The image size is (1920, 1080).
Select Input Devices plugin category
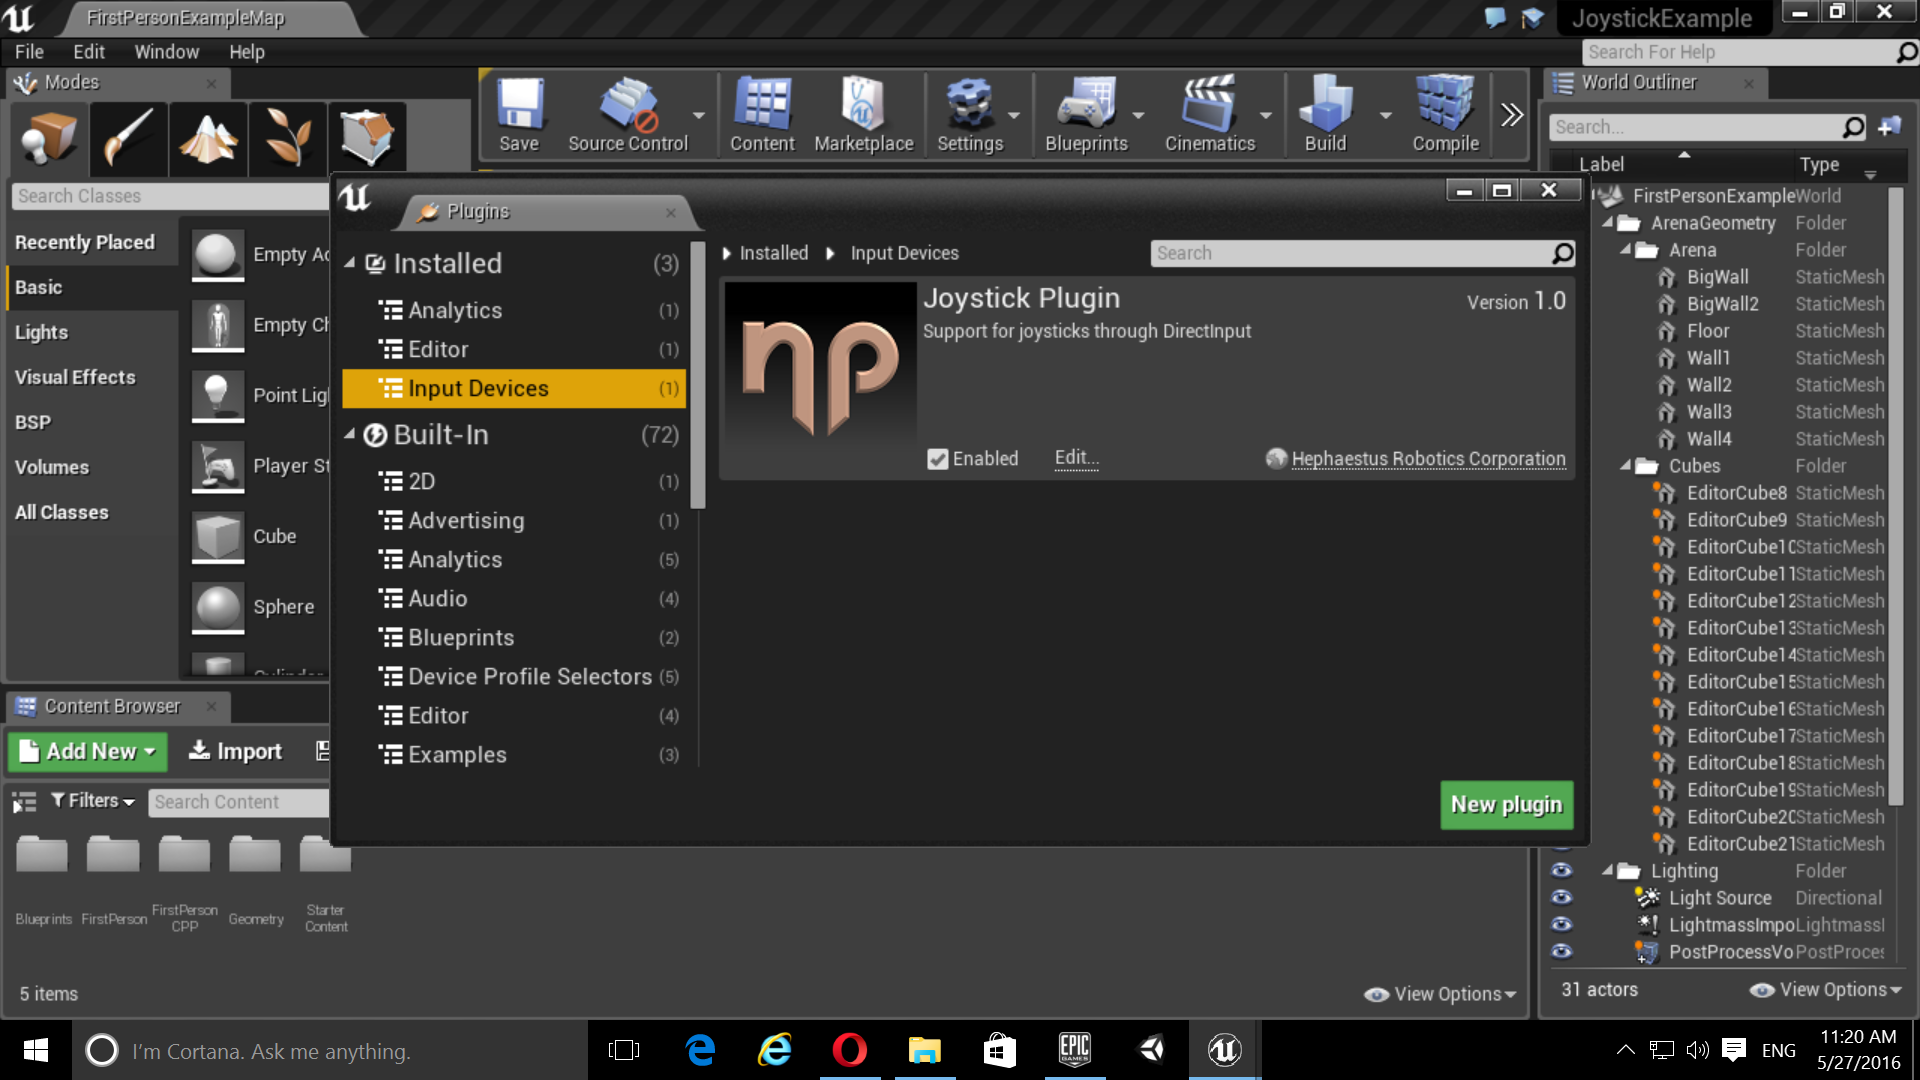point(514,389)
